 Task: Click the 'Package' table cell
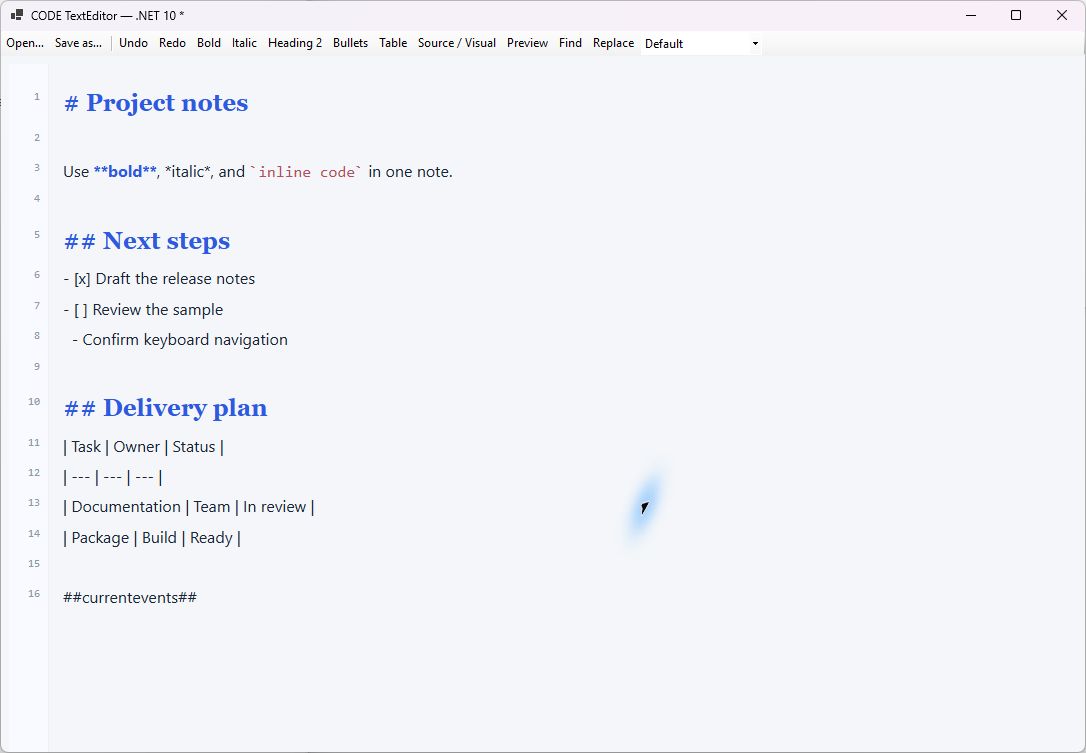100,538
